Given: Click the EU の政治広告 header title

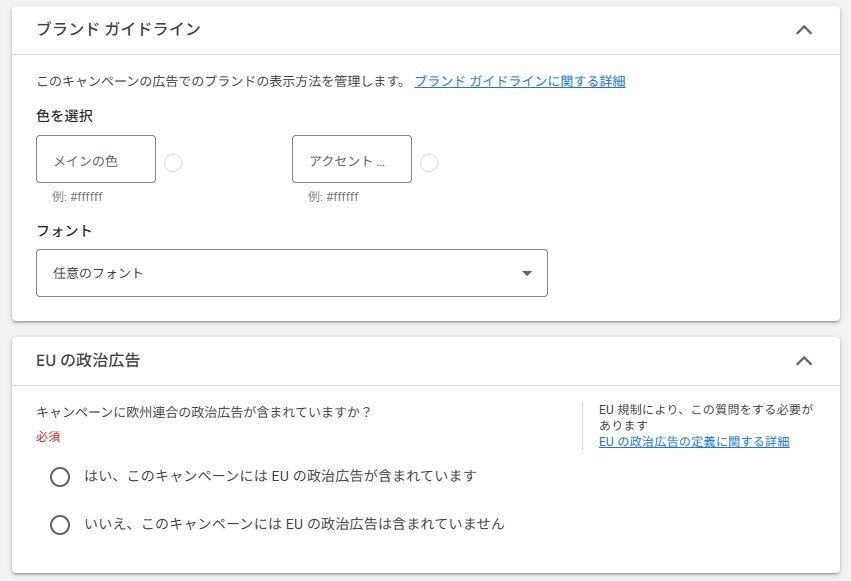Looking at the screenshot, I should [x=88, y=361].
